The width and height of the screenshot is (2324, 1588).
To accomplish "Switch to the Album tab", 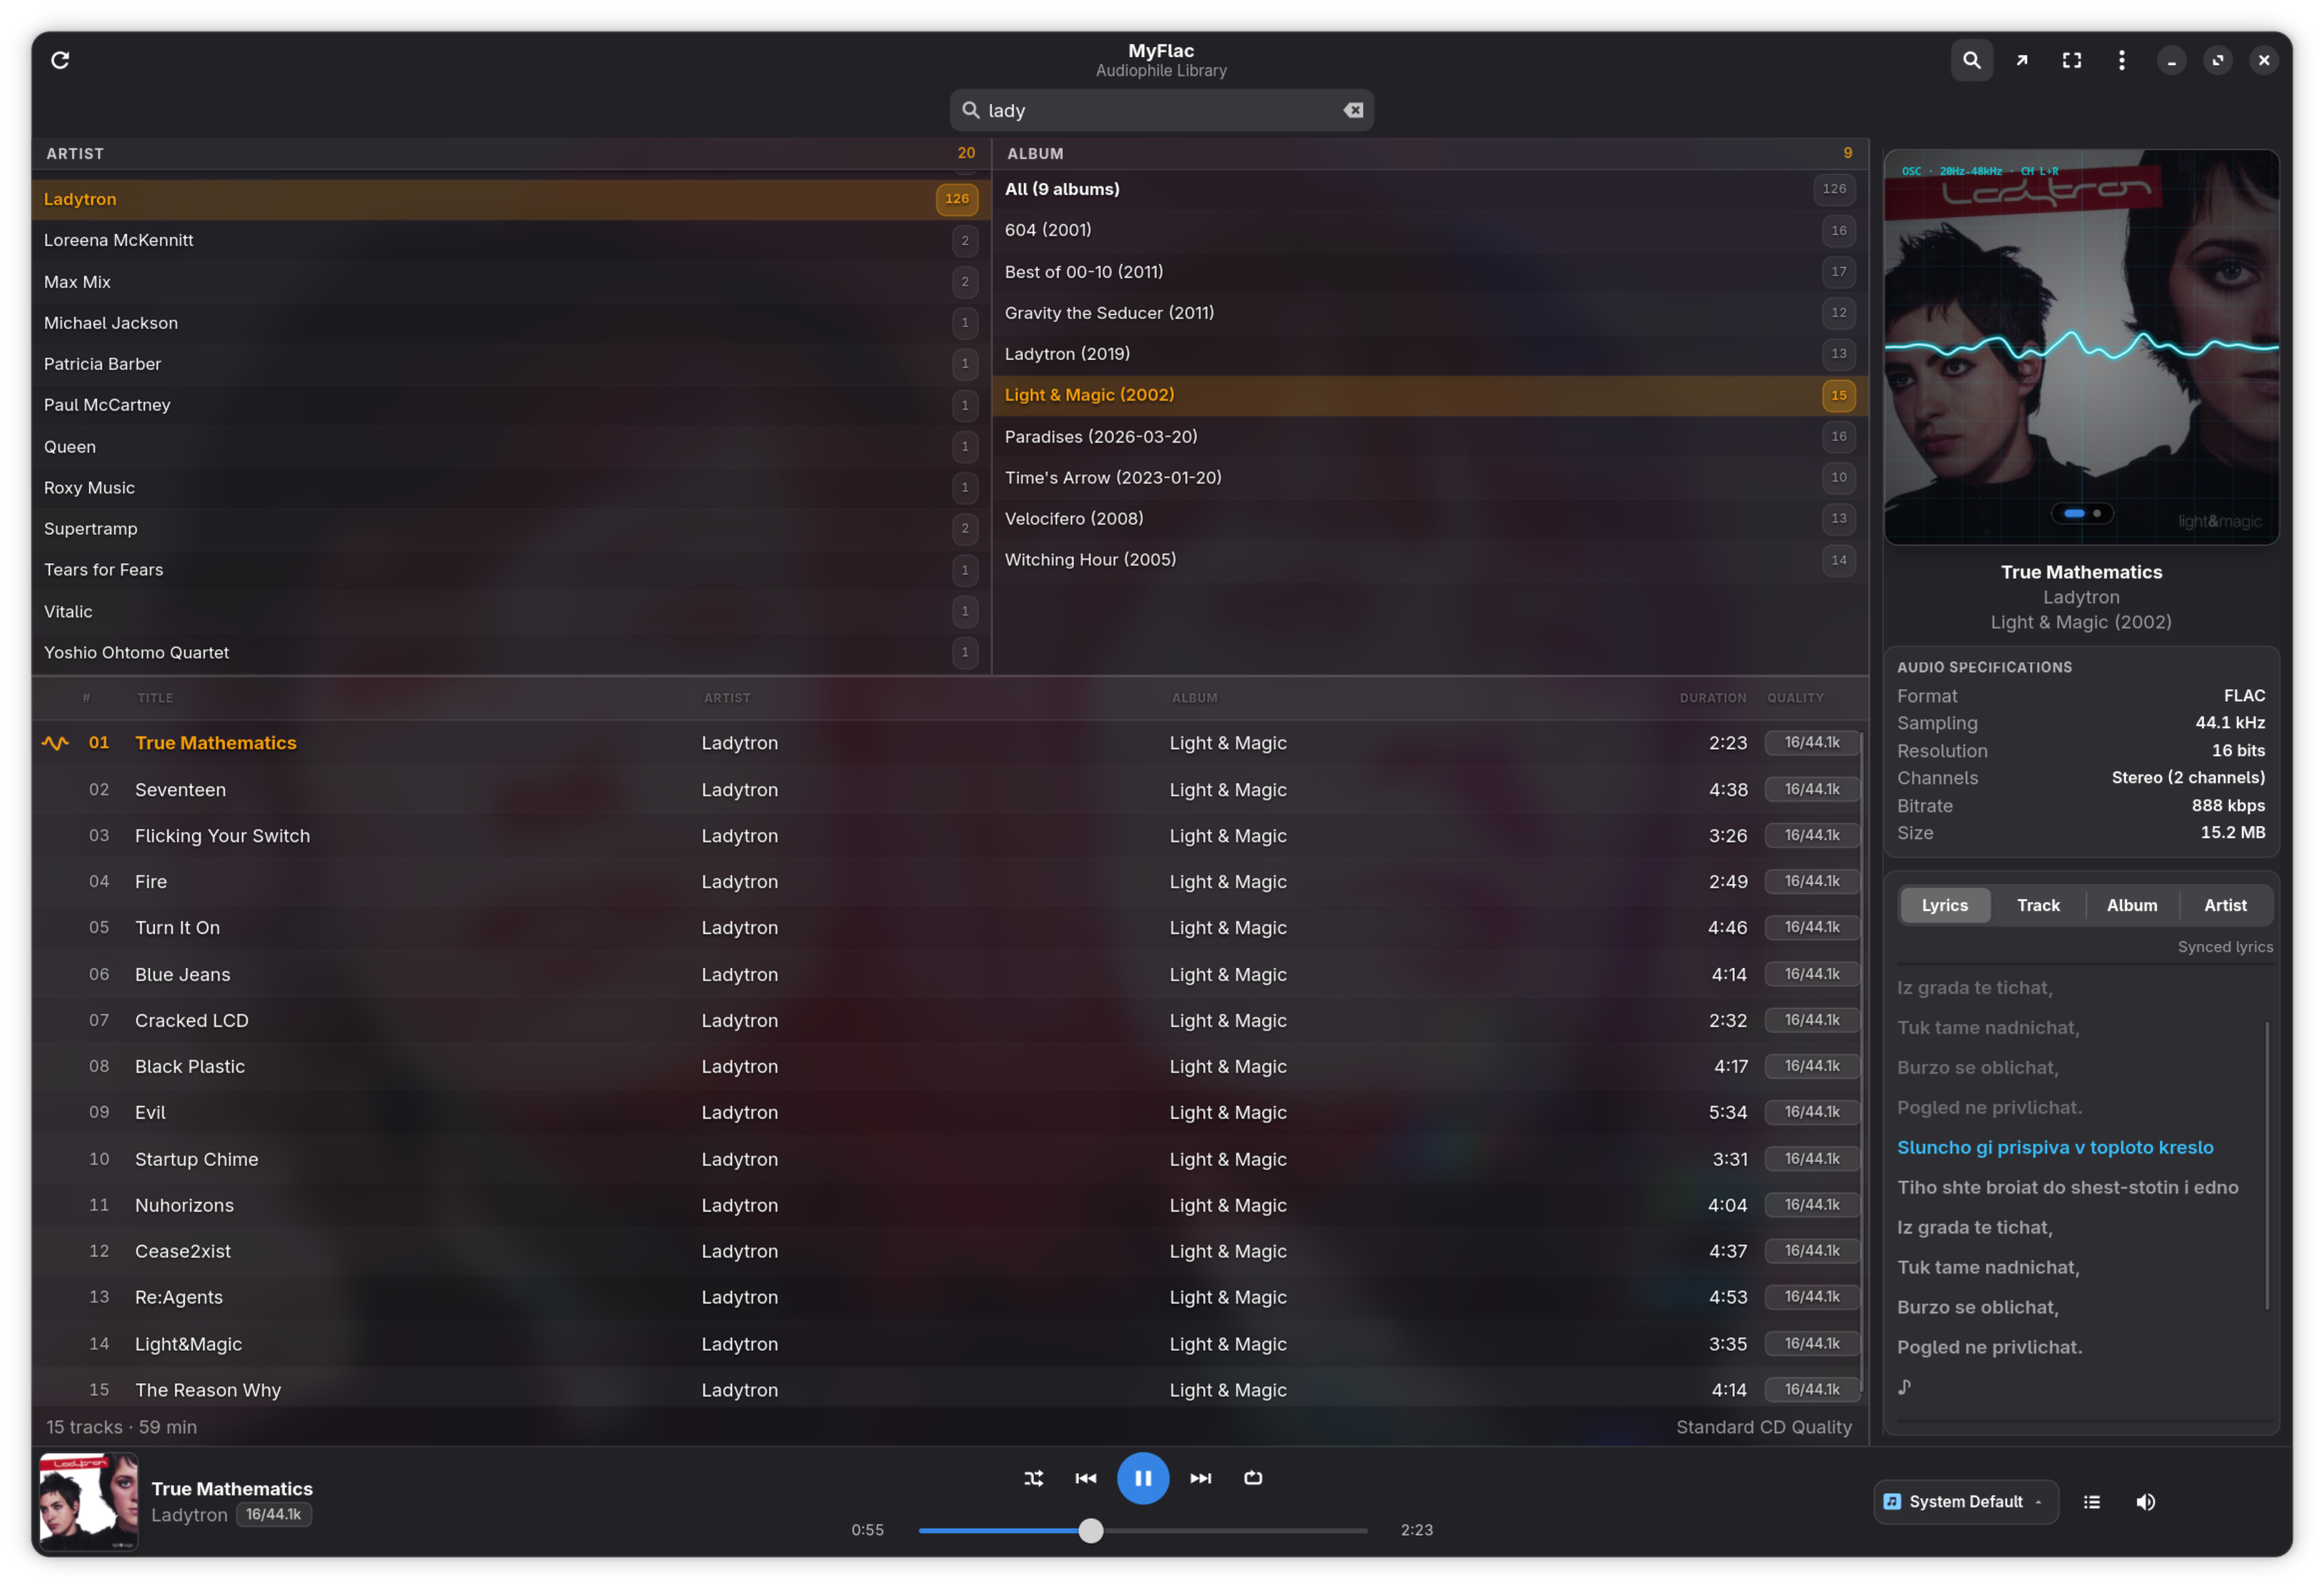I will (x=2132, y=905).
